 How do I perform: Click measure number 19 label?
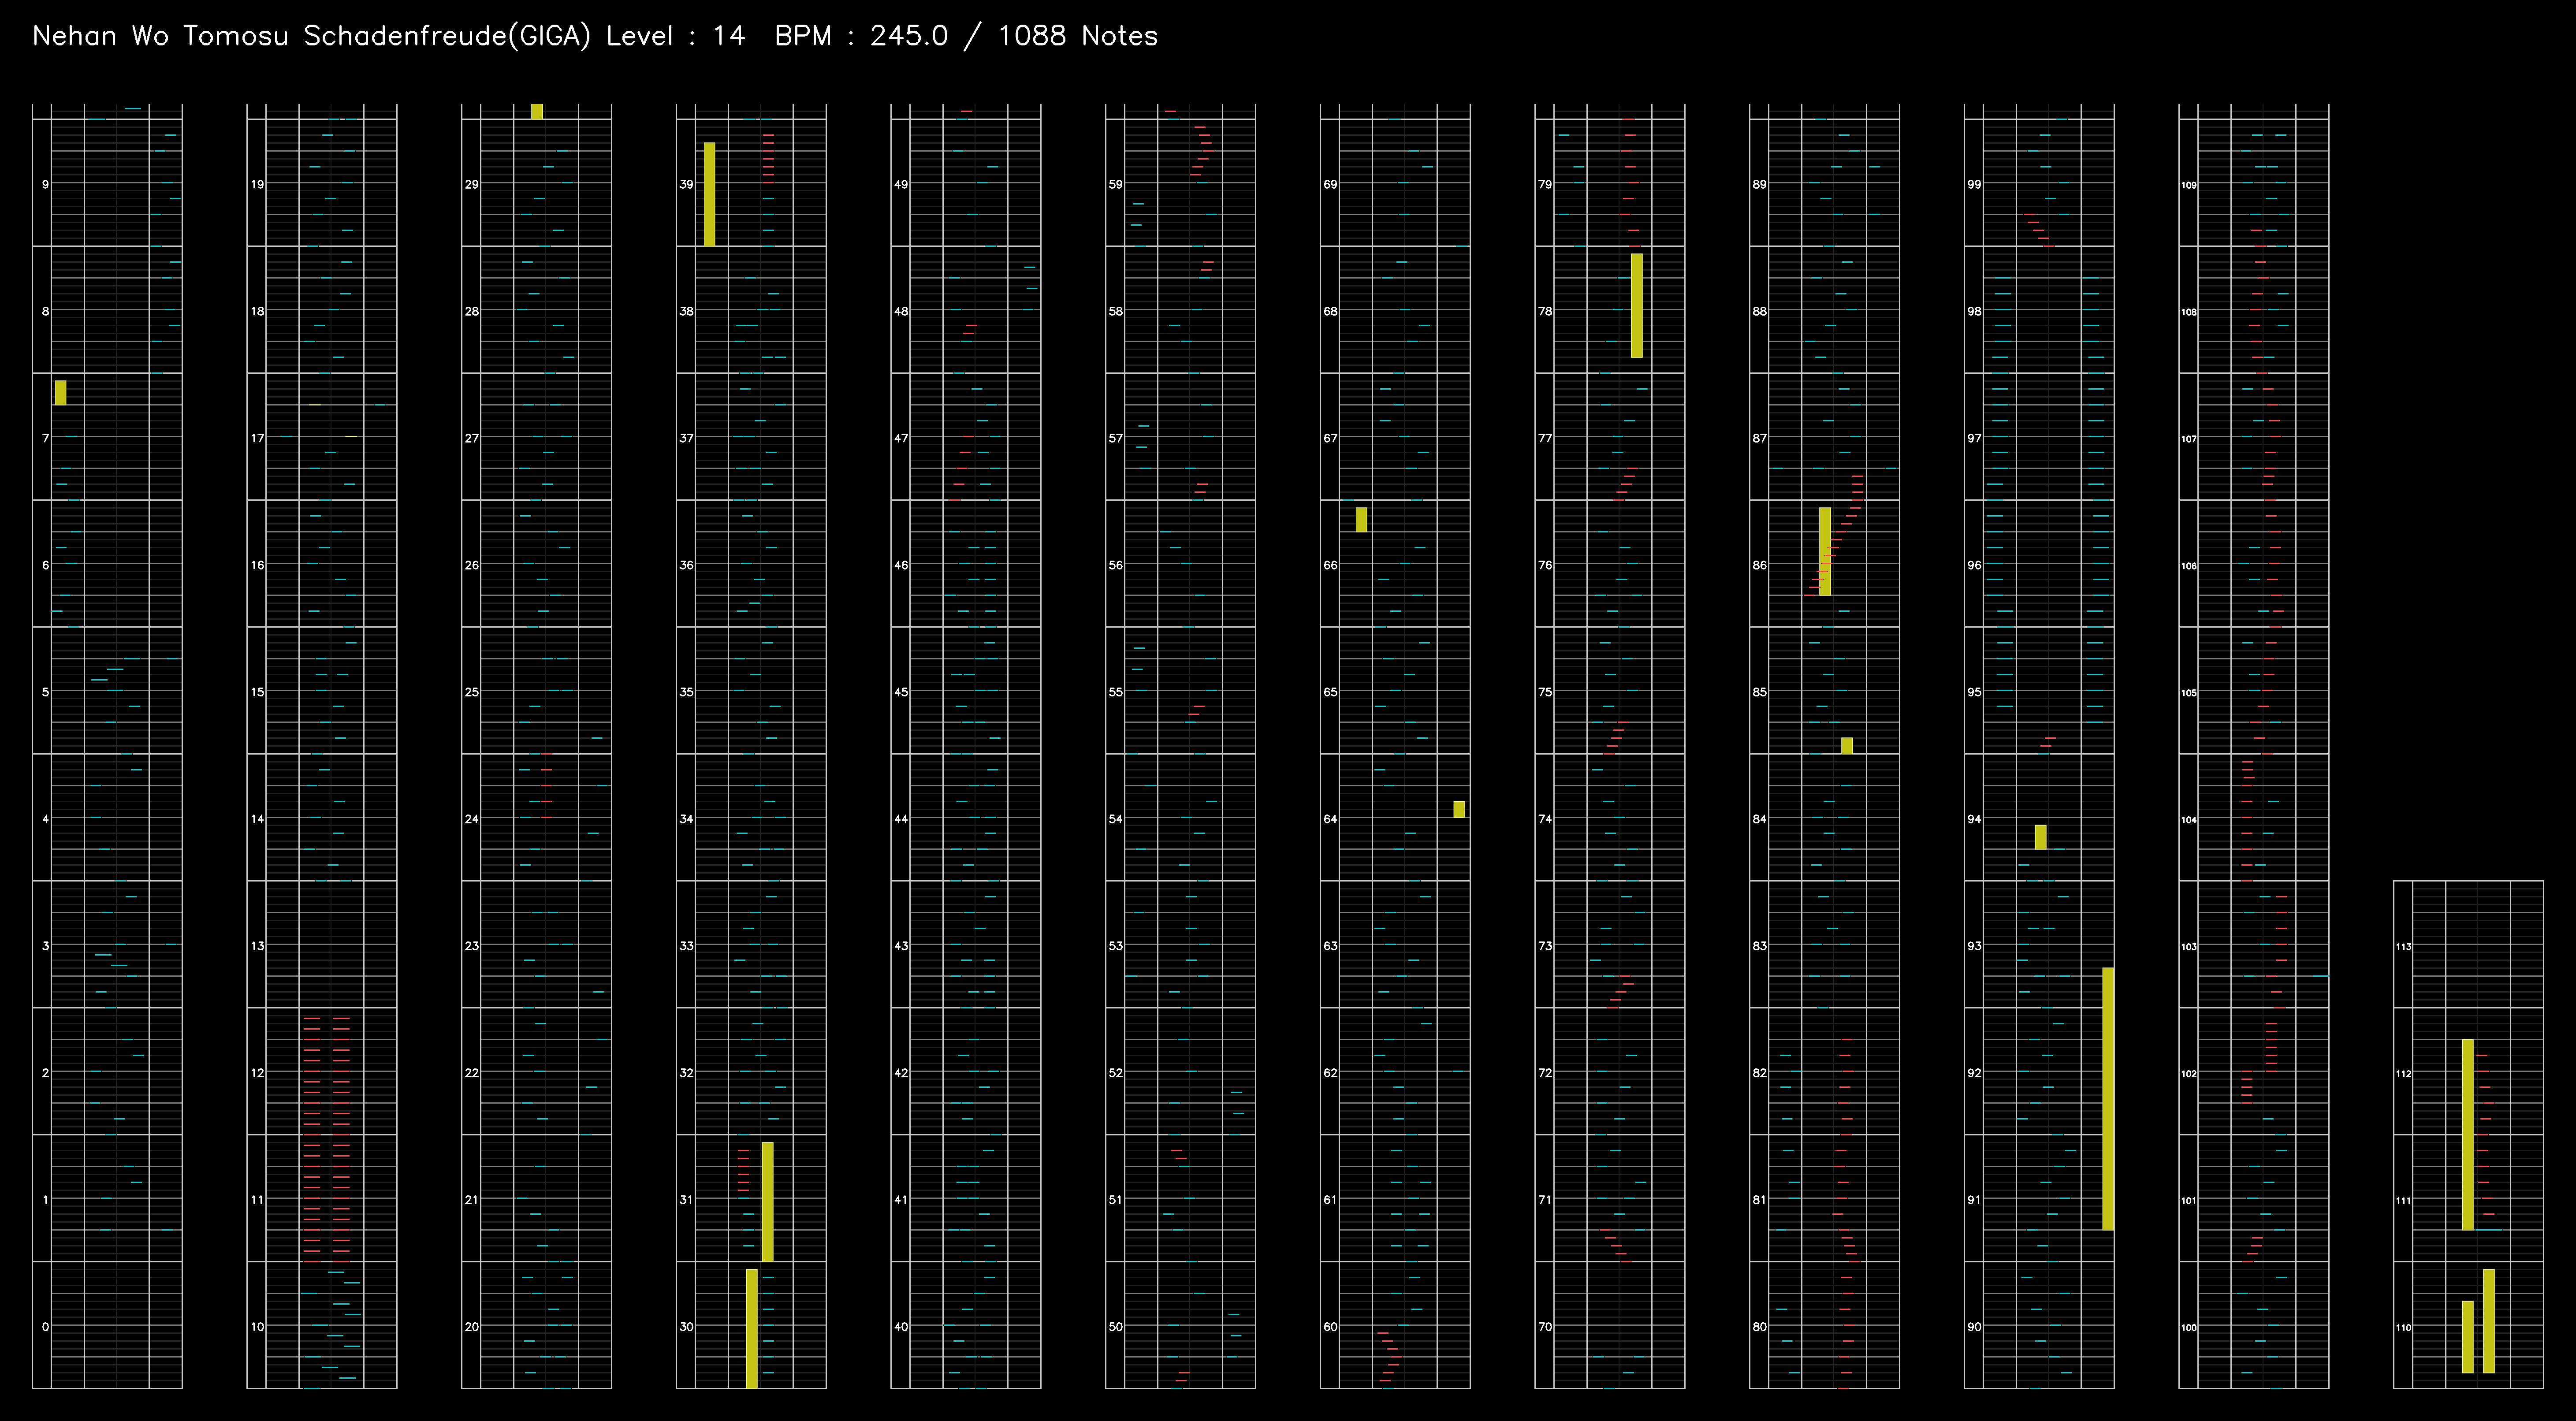tap(258, 184)
